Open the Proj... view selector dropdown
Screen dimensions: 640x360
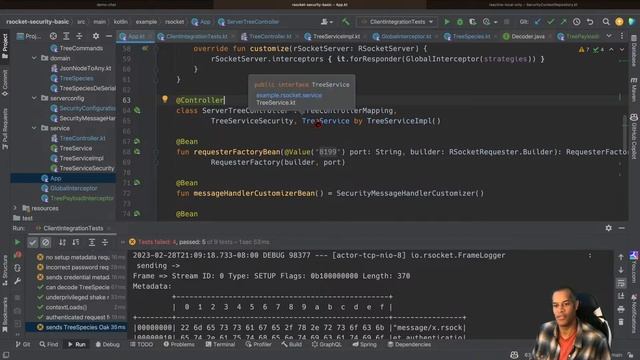(x=28, y=36)
